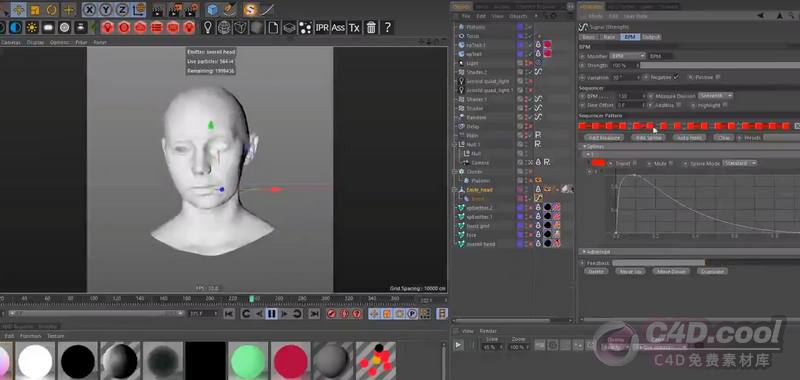Click the Arnold wireframe globe icon
Screen dimensions: 800x380
[x=223, y=28]
